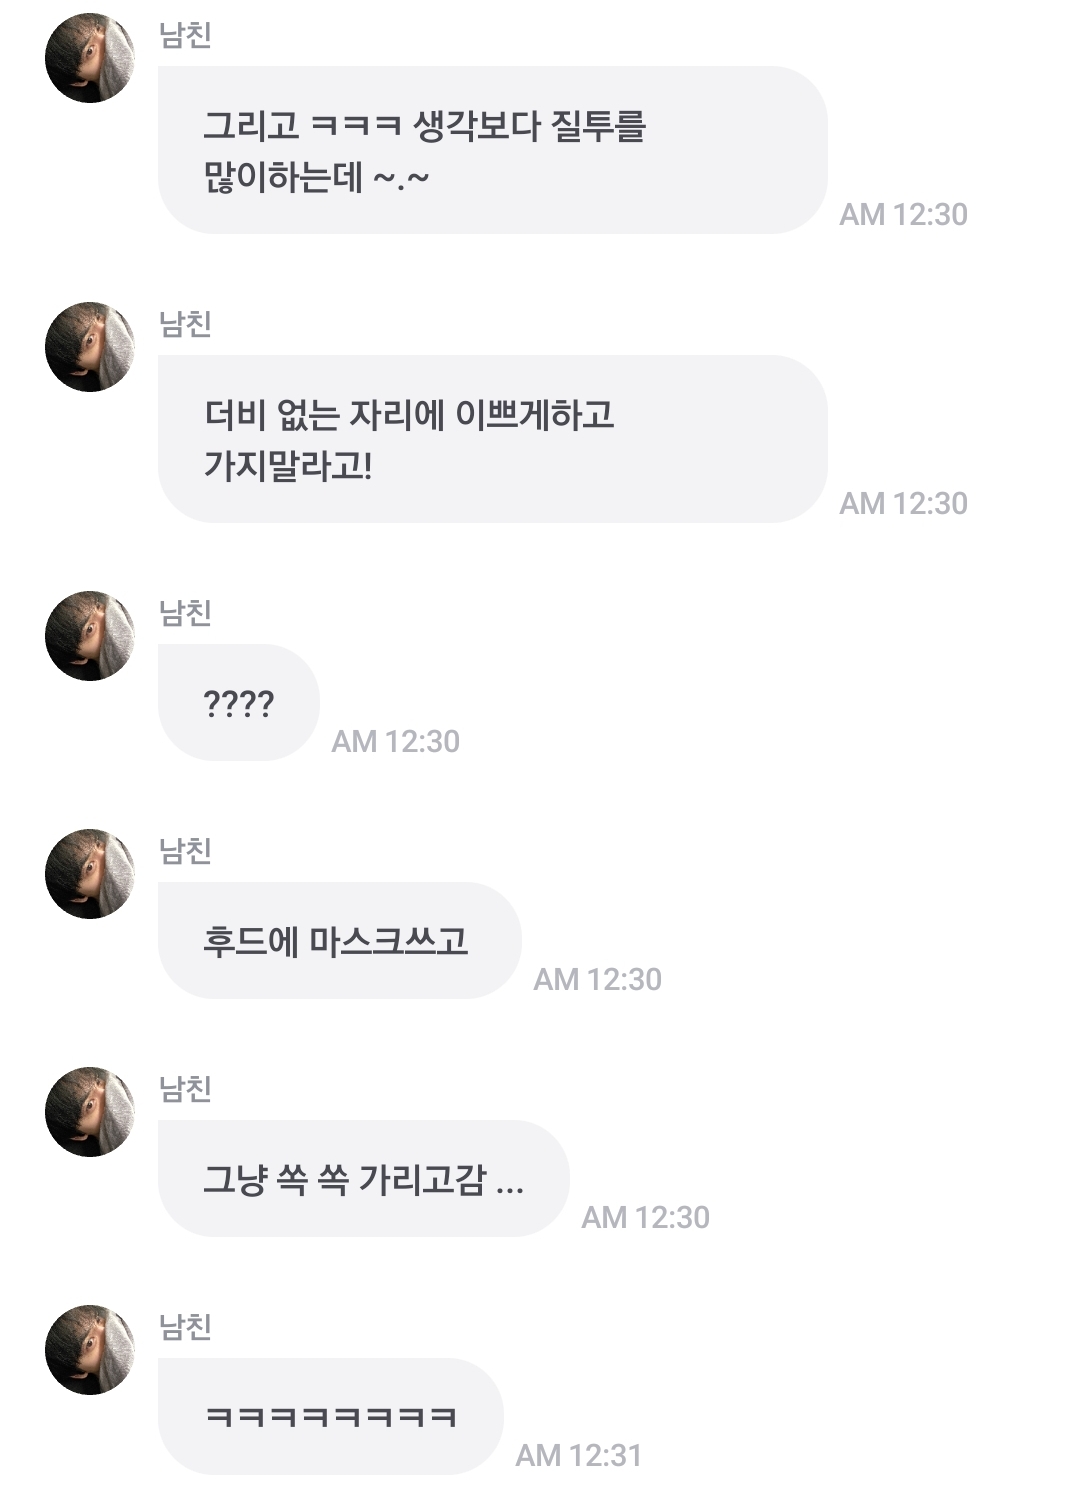The height and width of the screenshot is (1490, 1080).
Task: Click sender name 남친 above 더비 없는 자리에
Action: (185, 324)
